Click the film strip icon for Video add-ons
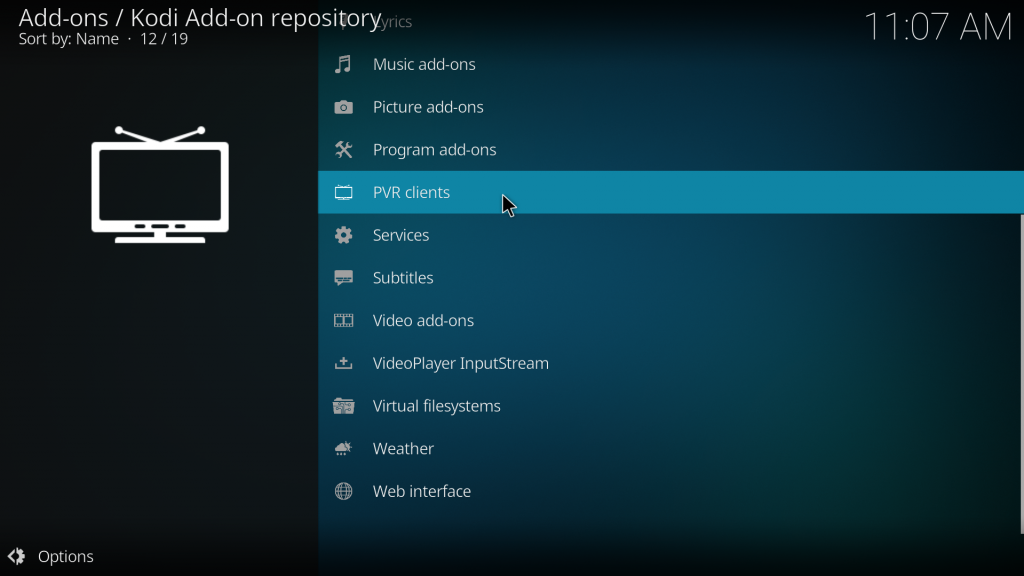 pos(344,321)
